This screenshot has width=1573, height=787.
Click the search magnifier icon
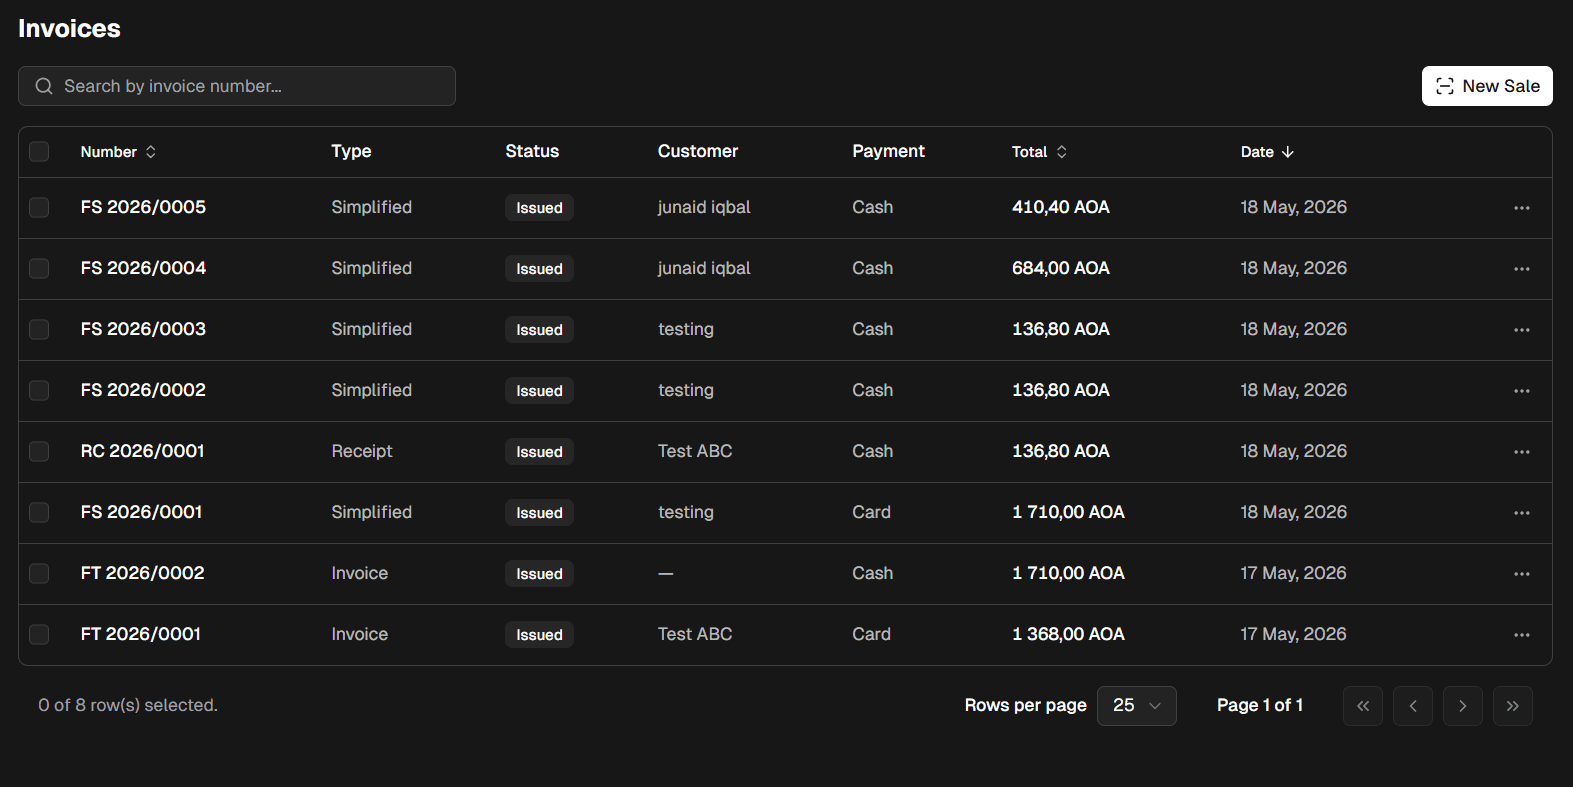click(x=44, y=86)
